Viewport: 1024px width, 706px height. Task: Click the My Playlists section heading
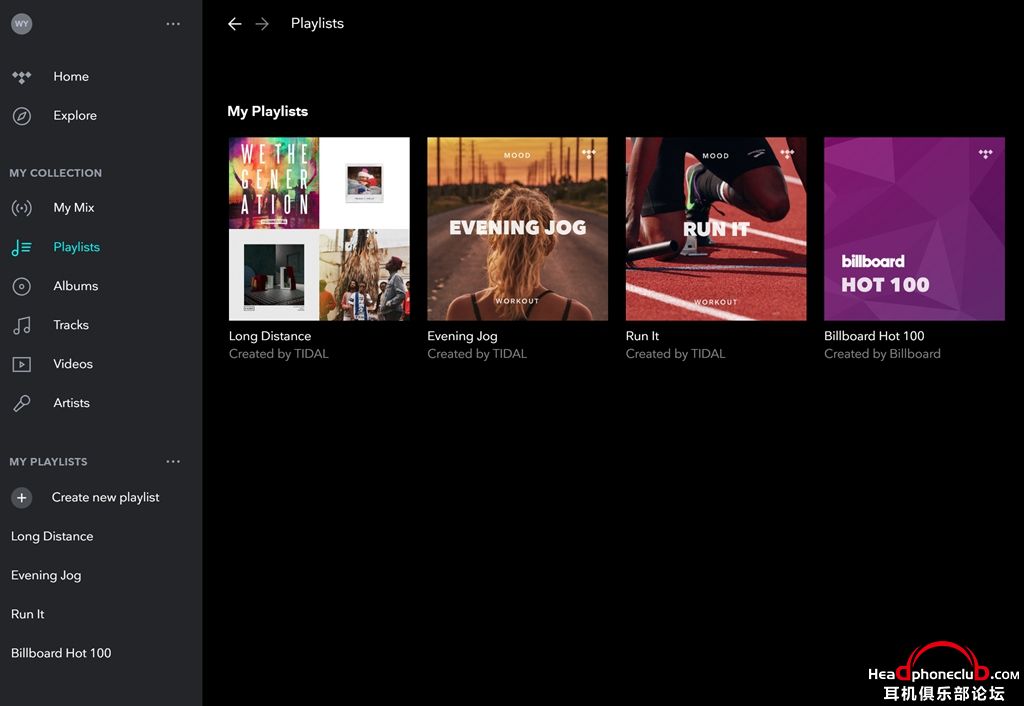[268, 112]
